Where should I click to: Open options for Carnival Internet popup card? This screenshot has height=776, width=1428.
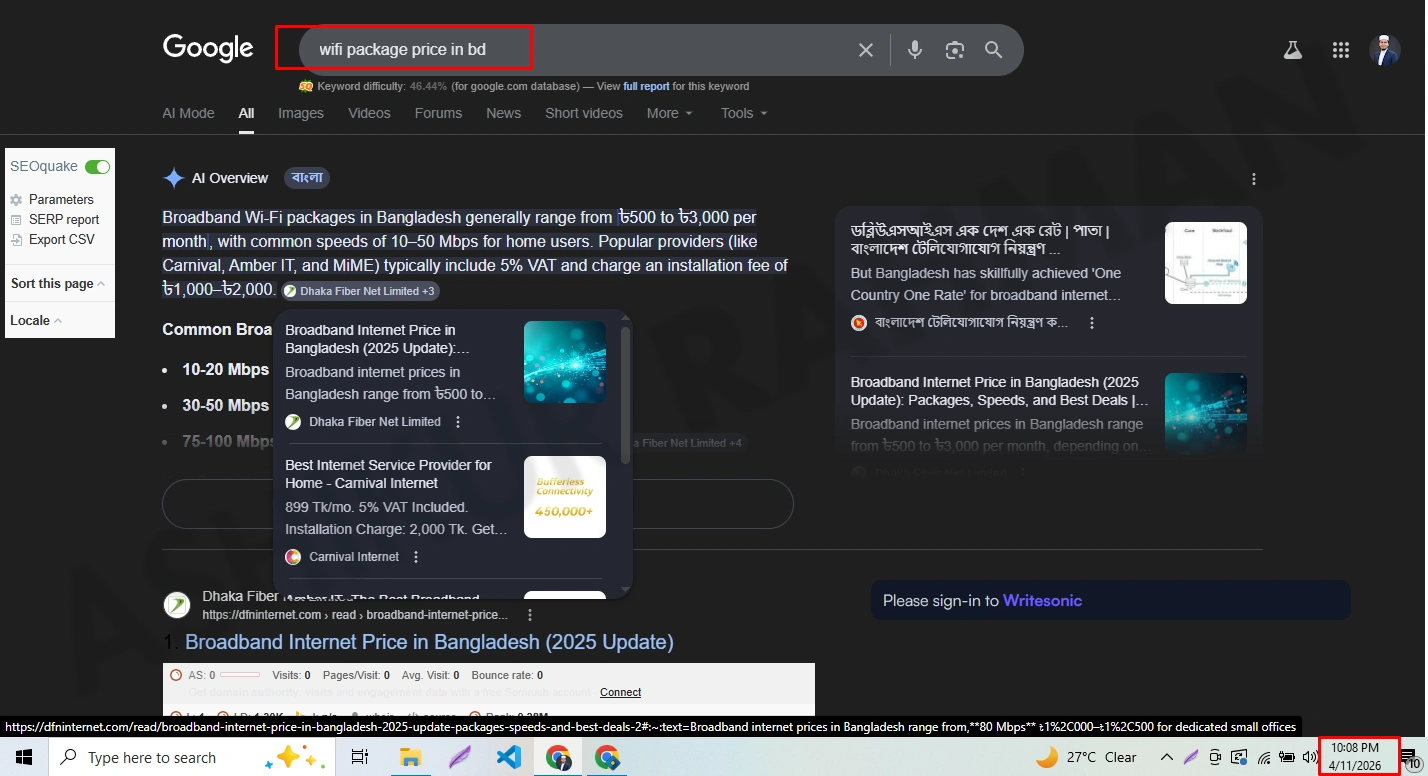[416, 557]
